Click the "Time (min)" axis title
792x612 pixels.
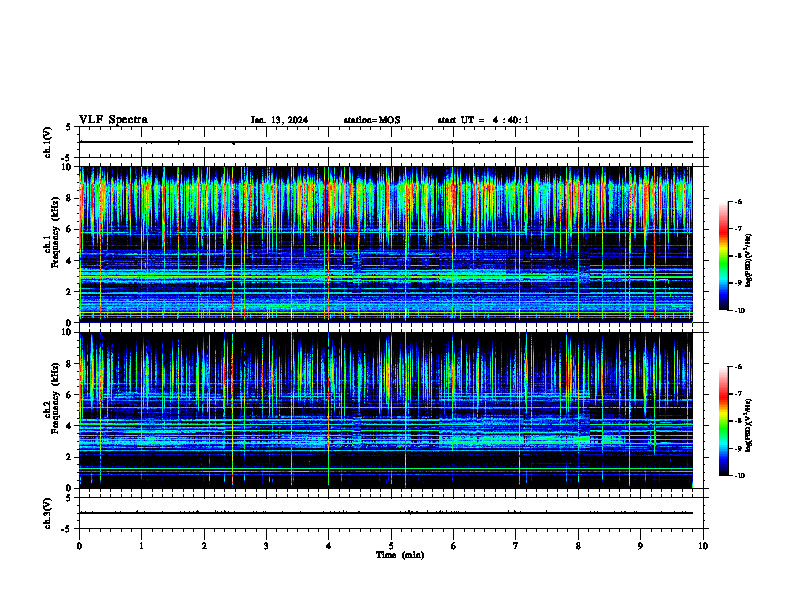pyautogui.click(x=400, y=555)
